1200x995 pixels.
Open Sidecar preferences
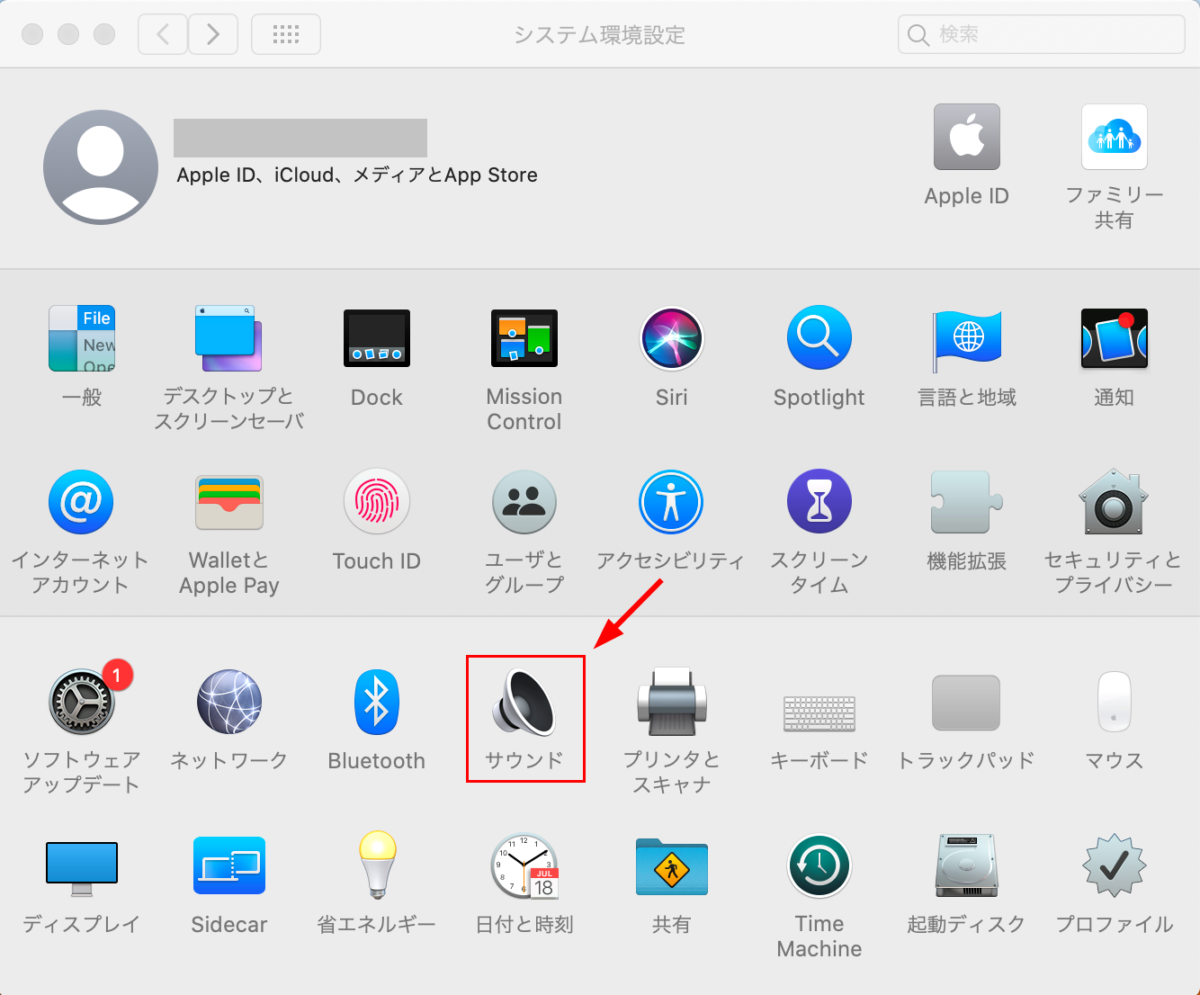pos(229,865)
